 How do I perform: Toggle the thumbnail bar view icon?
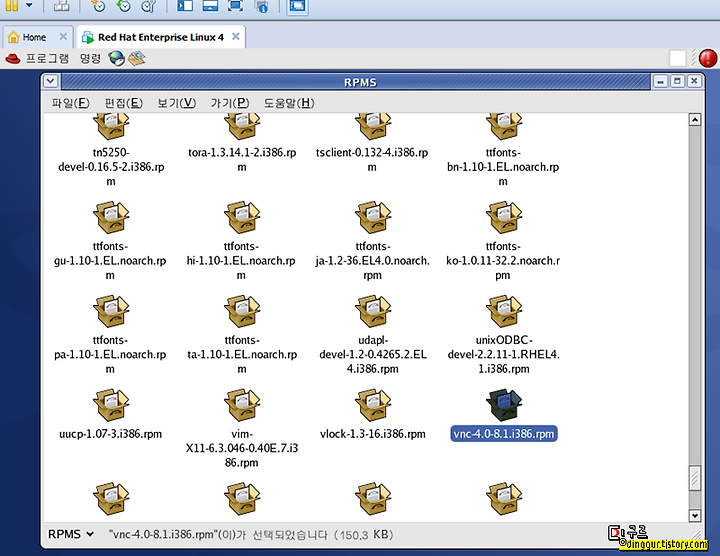(x=210, y=6)
